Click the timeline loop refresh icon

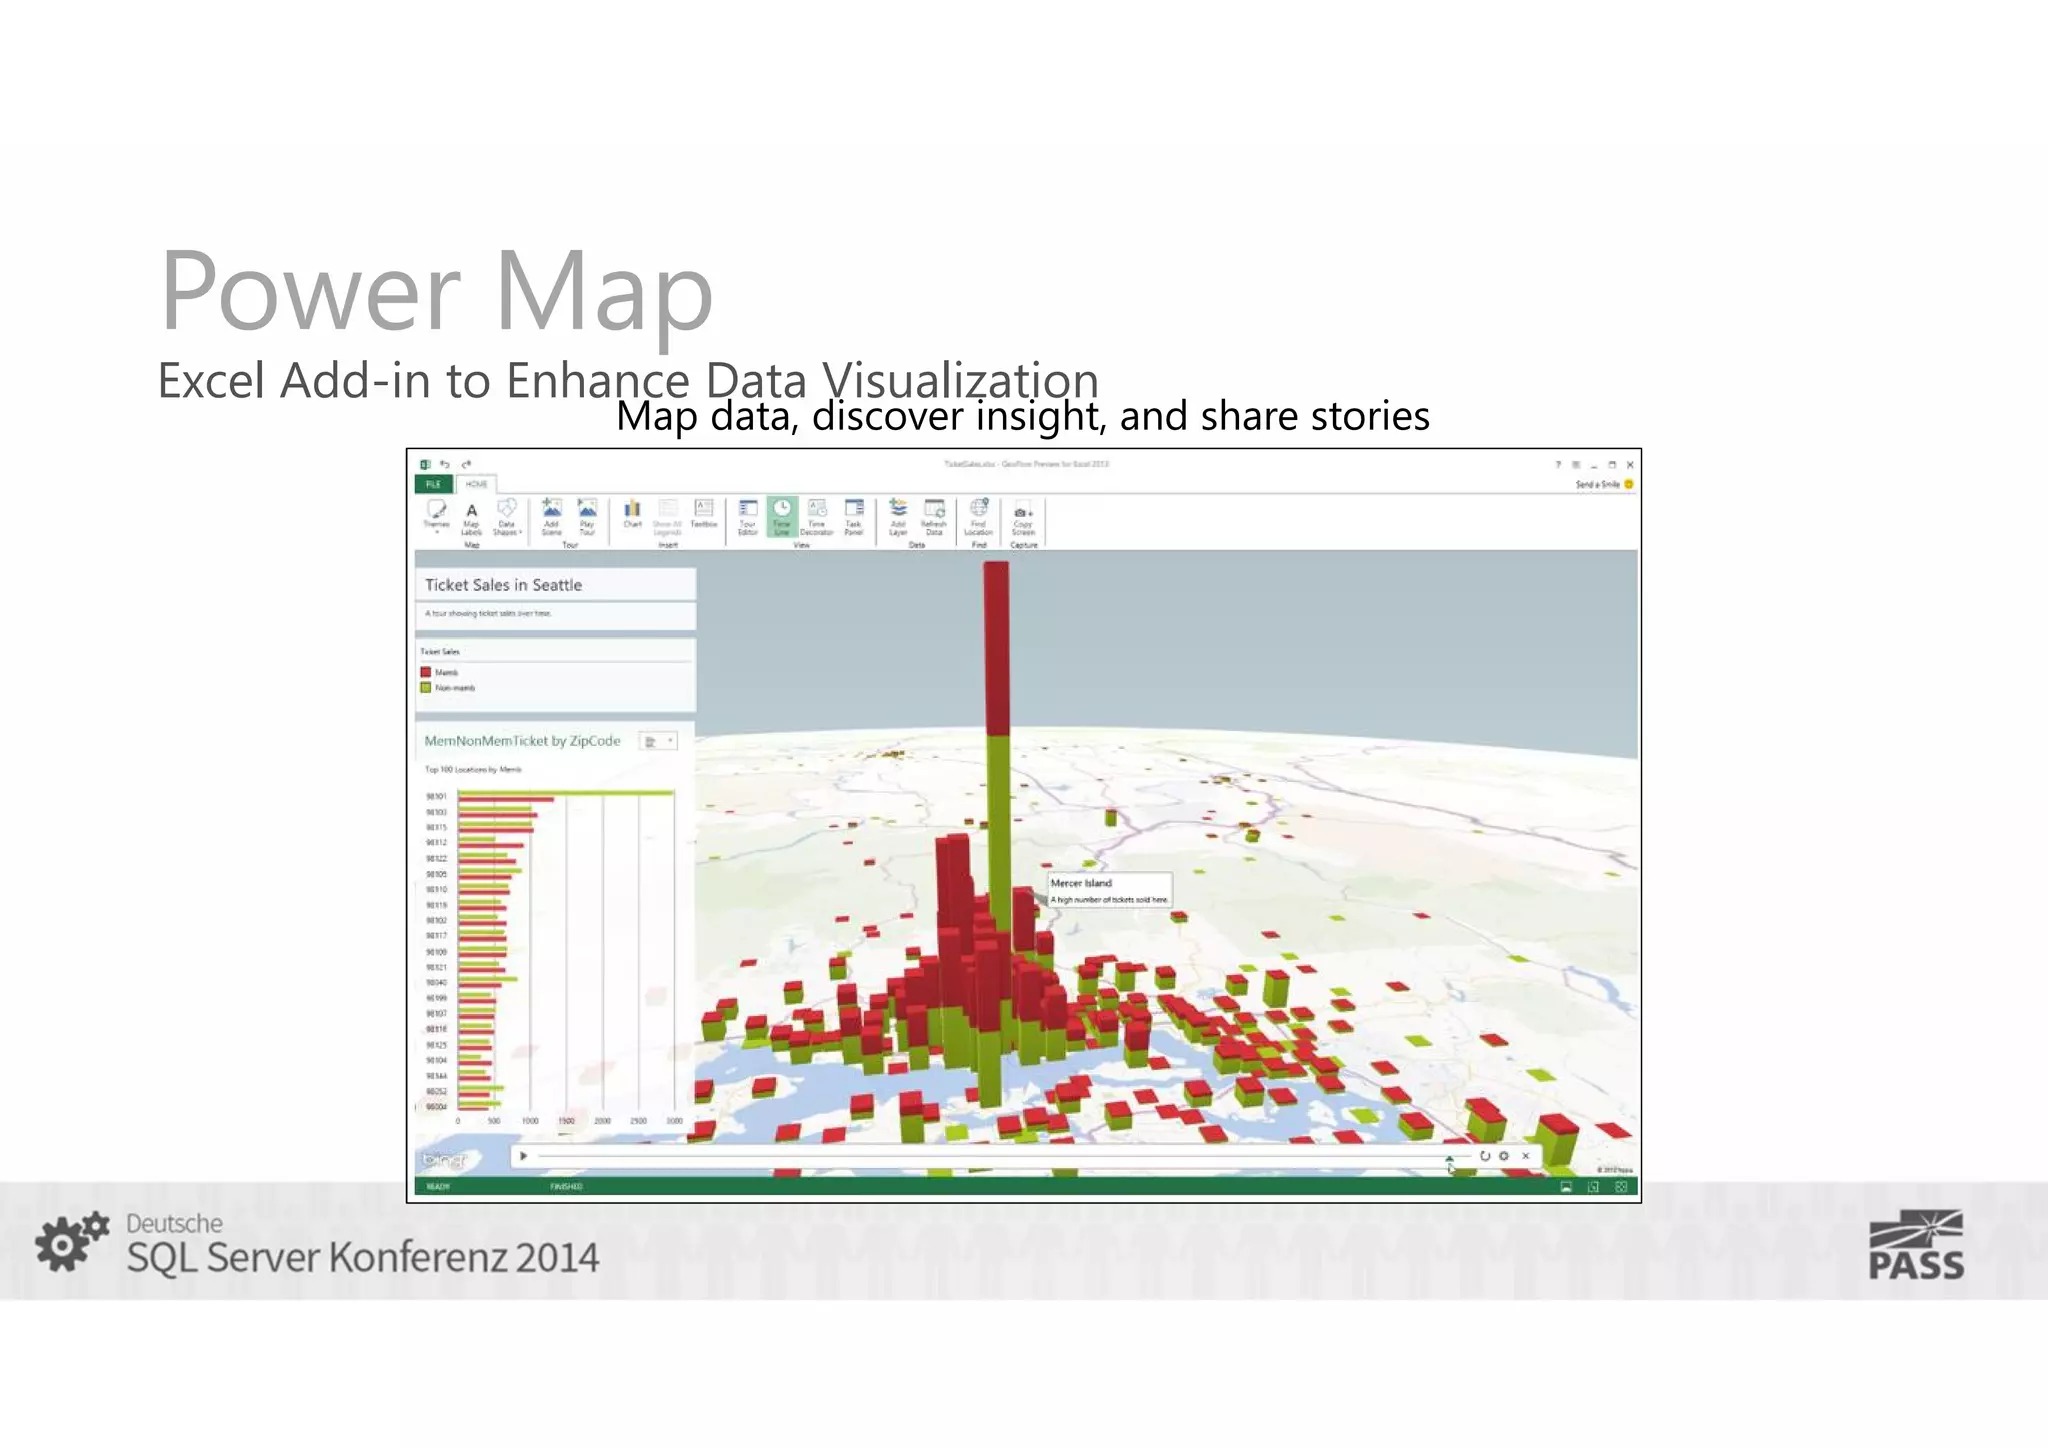[x=1485, y=1156]
